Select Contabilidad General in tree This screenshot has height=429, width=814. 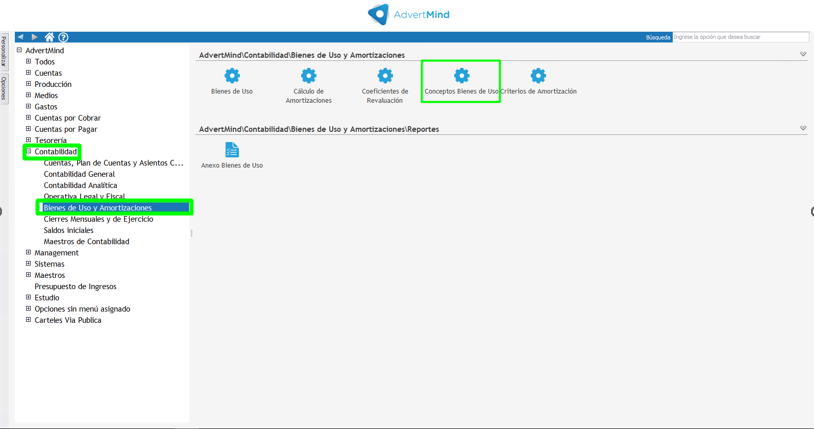[79, 174]
